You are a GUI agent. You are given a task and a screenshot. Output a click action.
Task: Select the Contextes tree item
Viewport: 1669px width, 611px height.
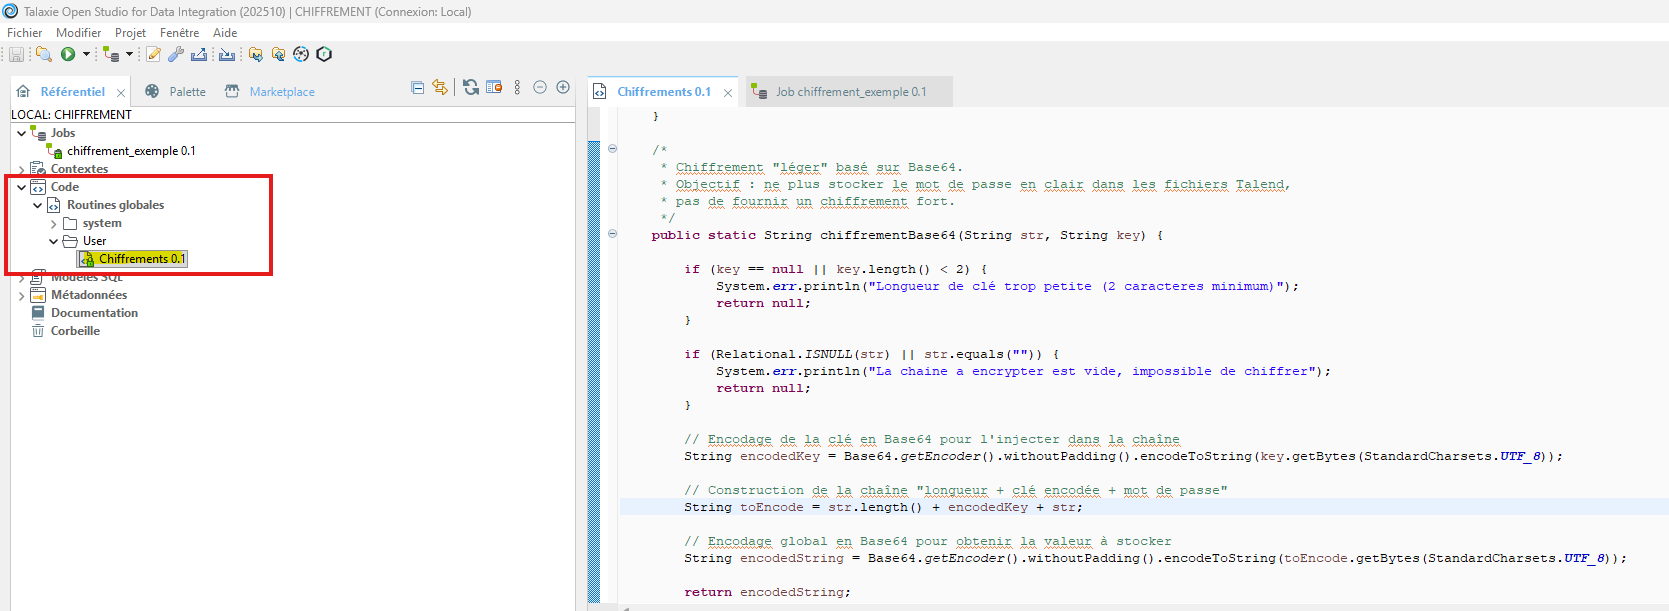tap(79, 169)
